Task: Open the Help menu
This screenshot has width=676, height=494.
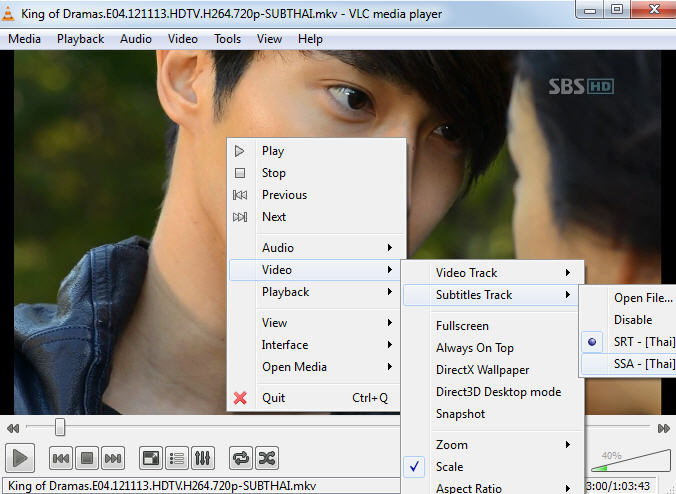Action: [310, 39]
